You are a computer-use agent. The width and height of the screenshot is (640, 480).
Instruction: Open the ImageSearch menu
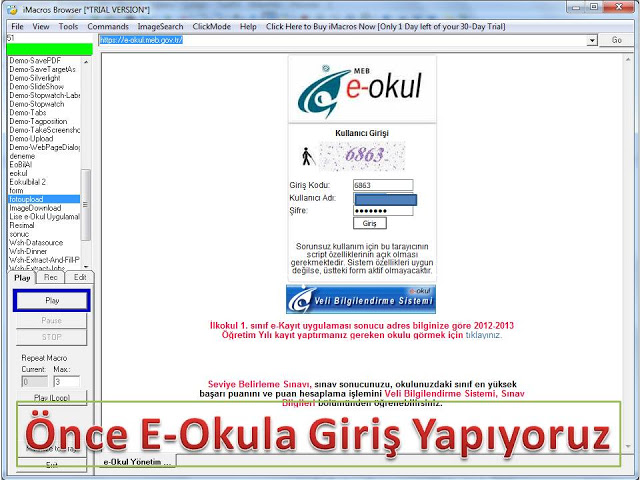[x=160, y=27]
